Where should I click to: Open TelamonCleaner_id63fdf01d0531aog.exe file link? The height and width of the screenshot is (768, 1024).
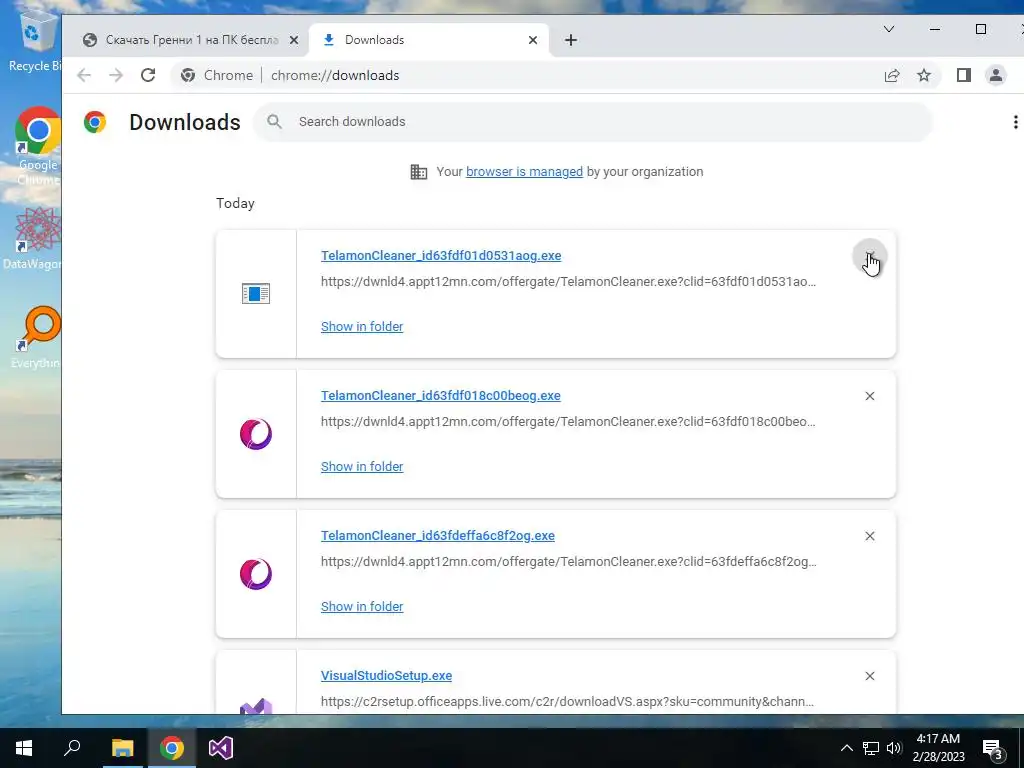[x=441, y=255]
